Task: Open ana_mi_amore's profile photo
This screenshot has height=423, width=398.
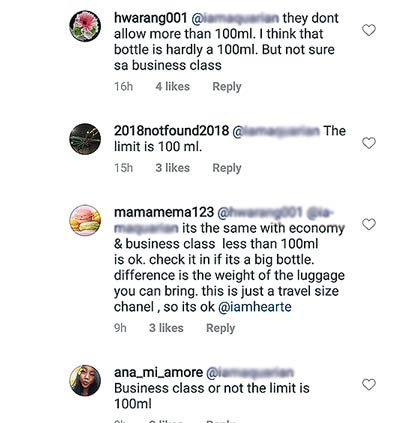Action: [85, 380]
